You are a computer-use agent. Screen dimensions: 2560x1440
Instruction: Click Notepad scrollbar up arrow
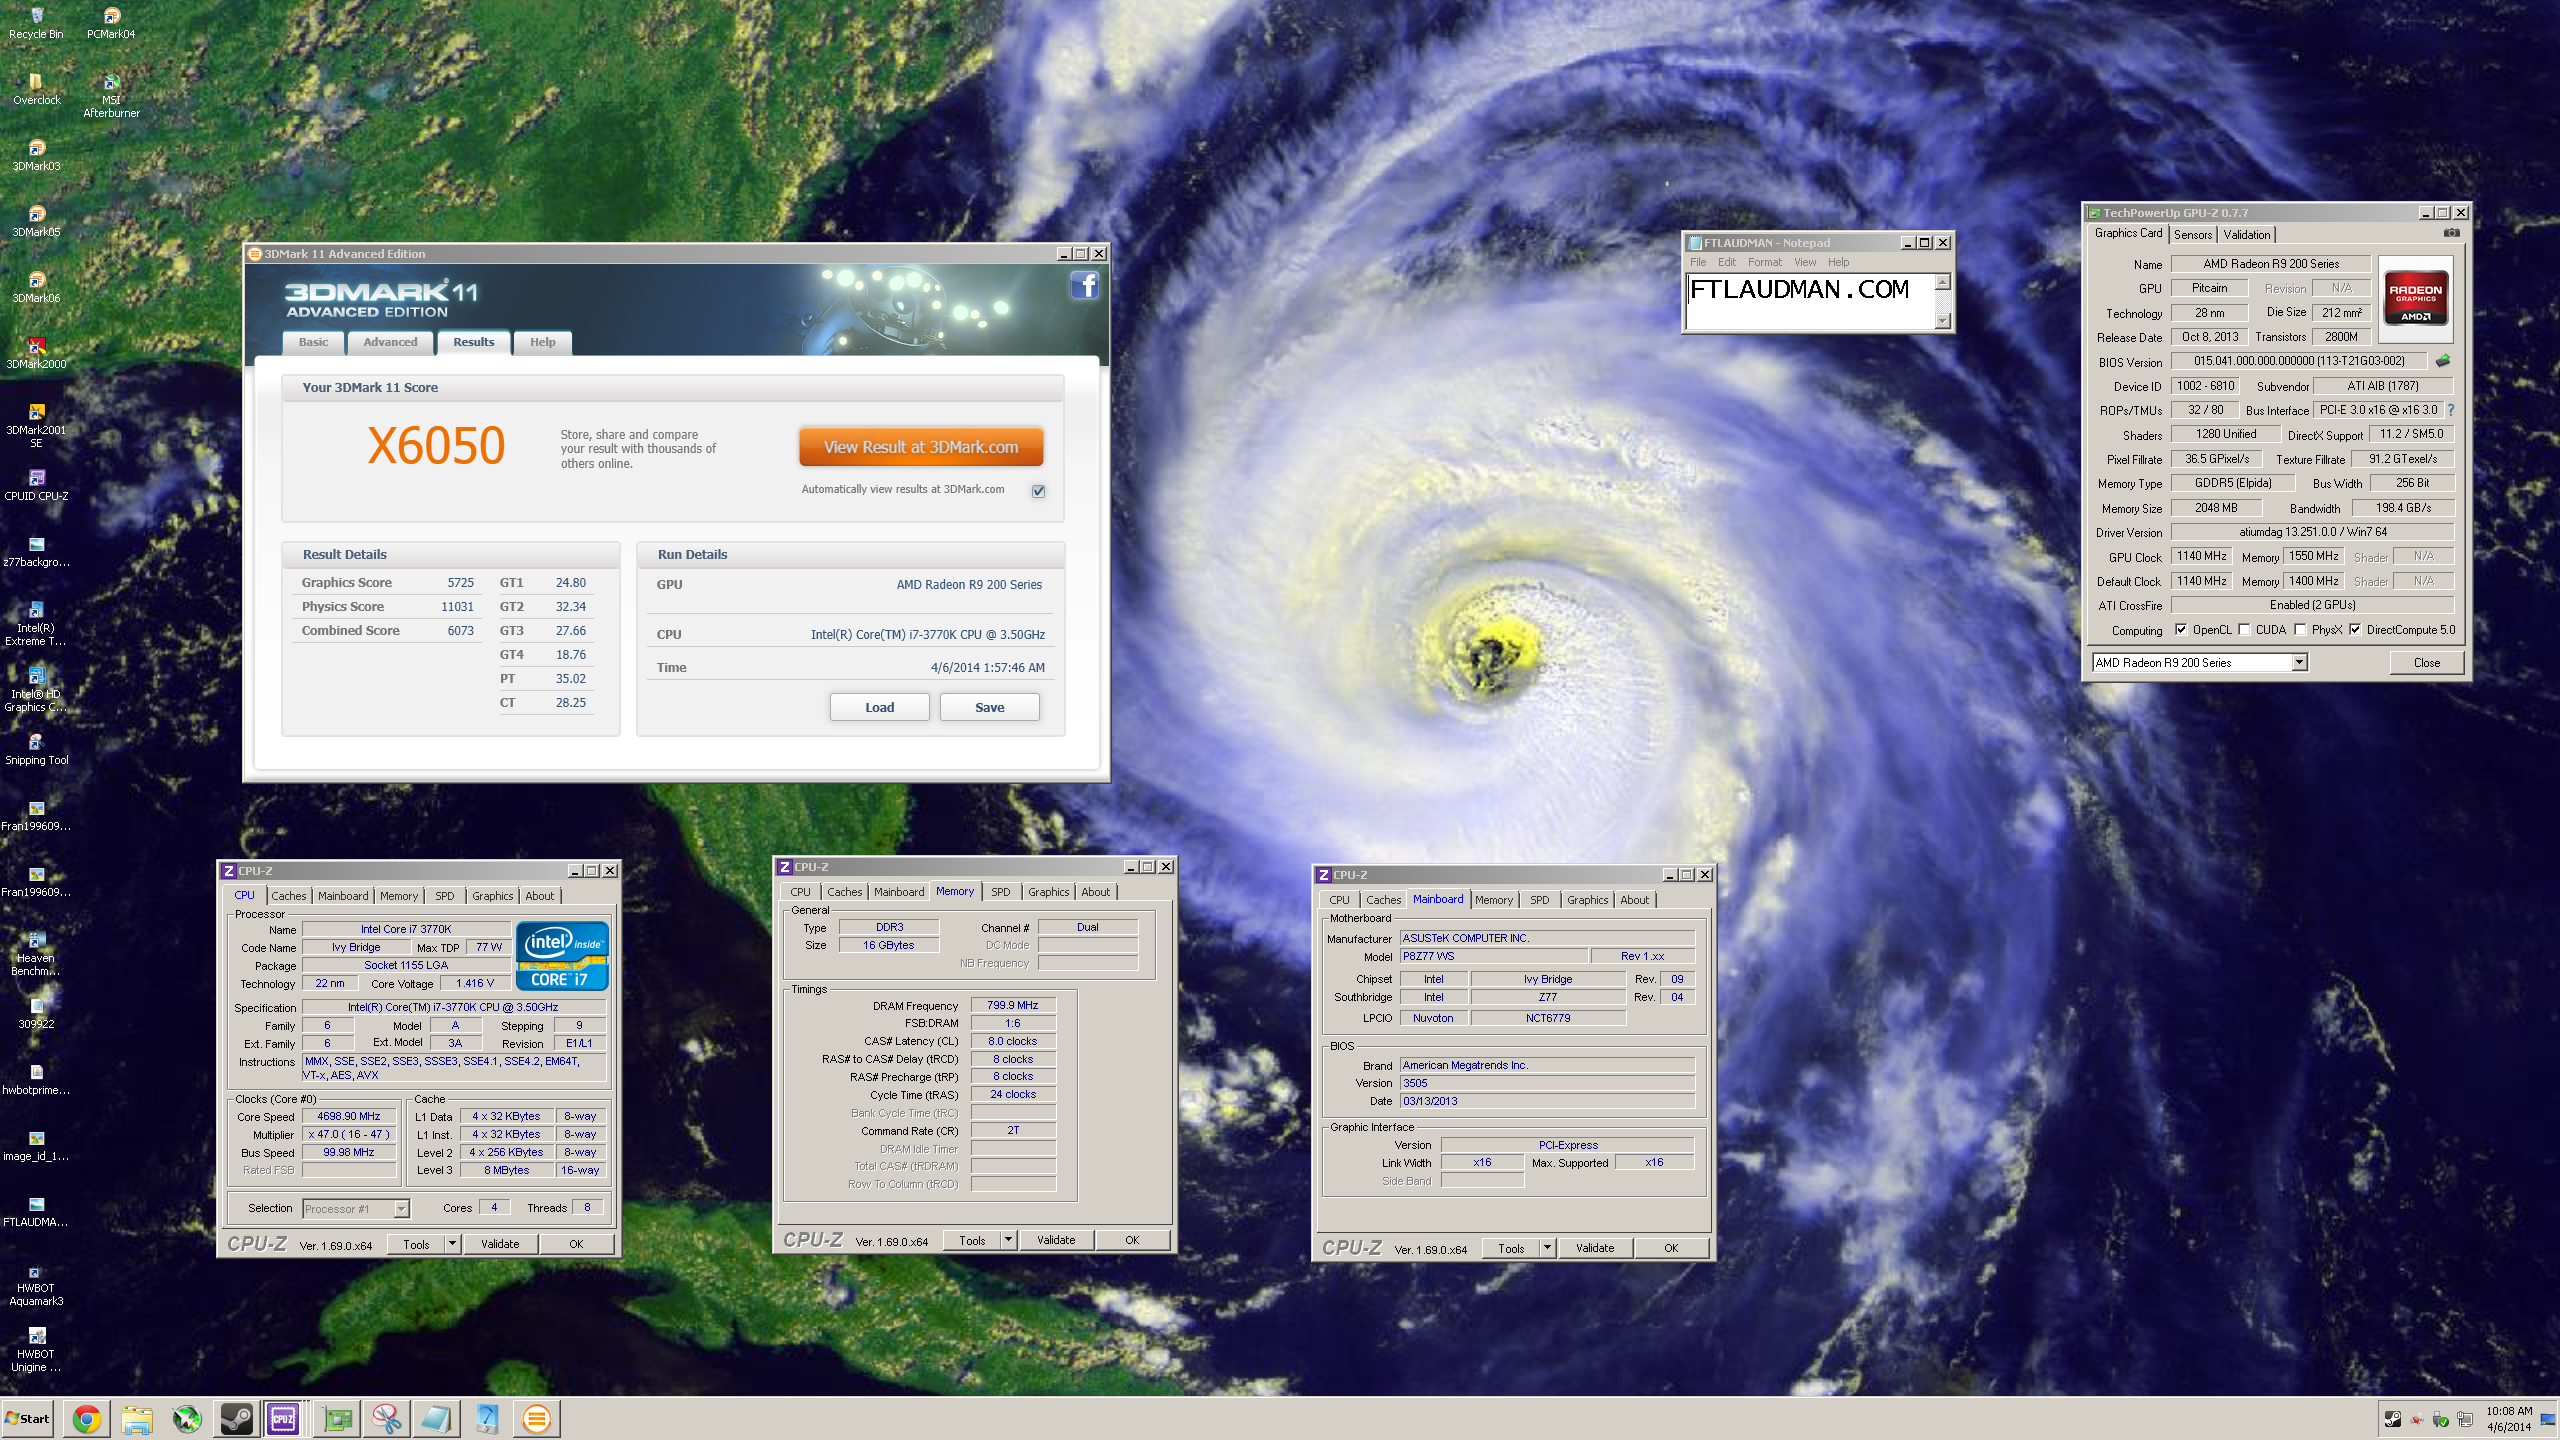(x=1942, y=282)
